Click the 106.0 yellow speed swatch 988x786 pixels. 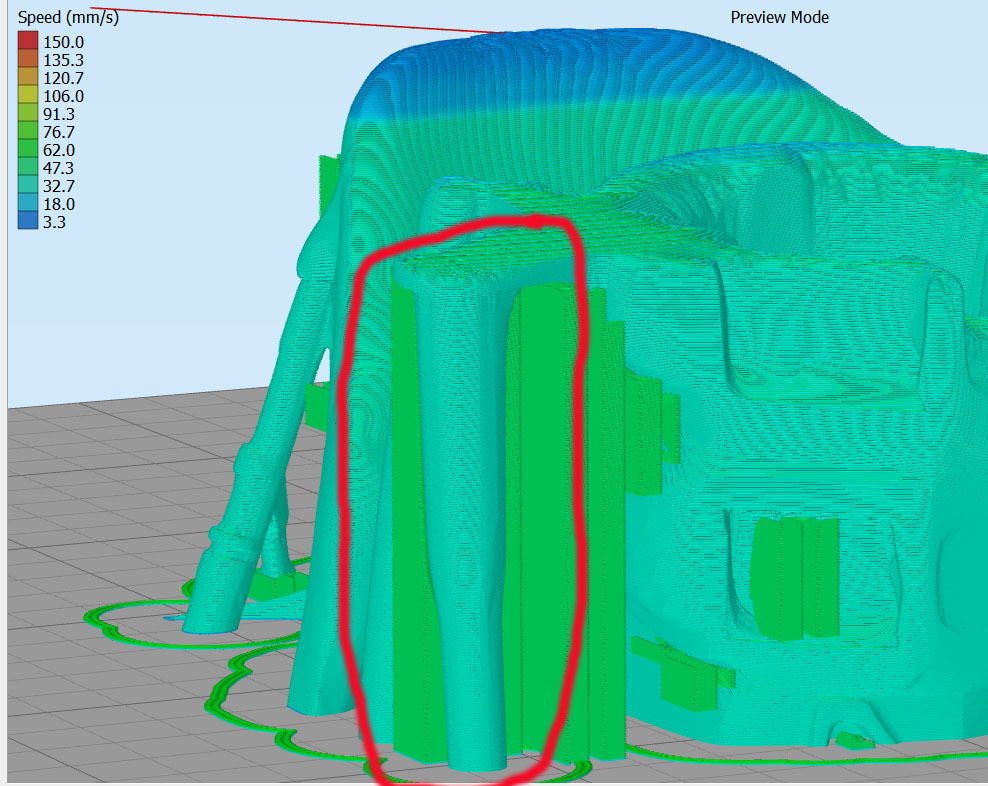[28, 95]
